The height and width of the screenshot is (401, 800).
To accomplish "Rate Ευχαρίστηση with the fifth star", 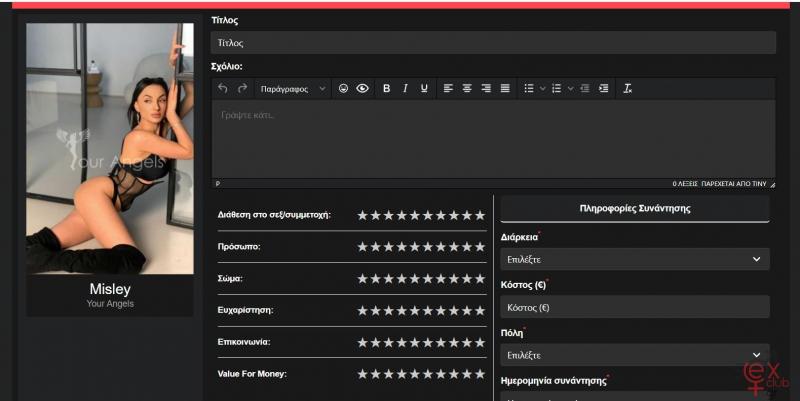I will pyautogui.click(x=415, y=310).
